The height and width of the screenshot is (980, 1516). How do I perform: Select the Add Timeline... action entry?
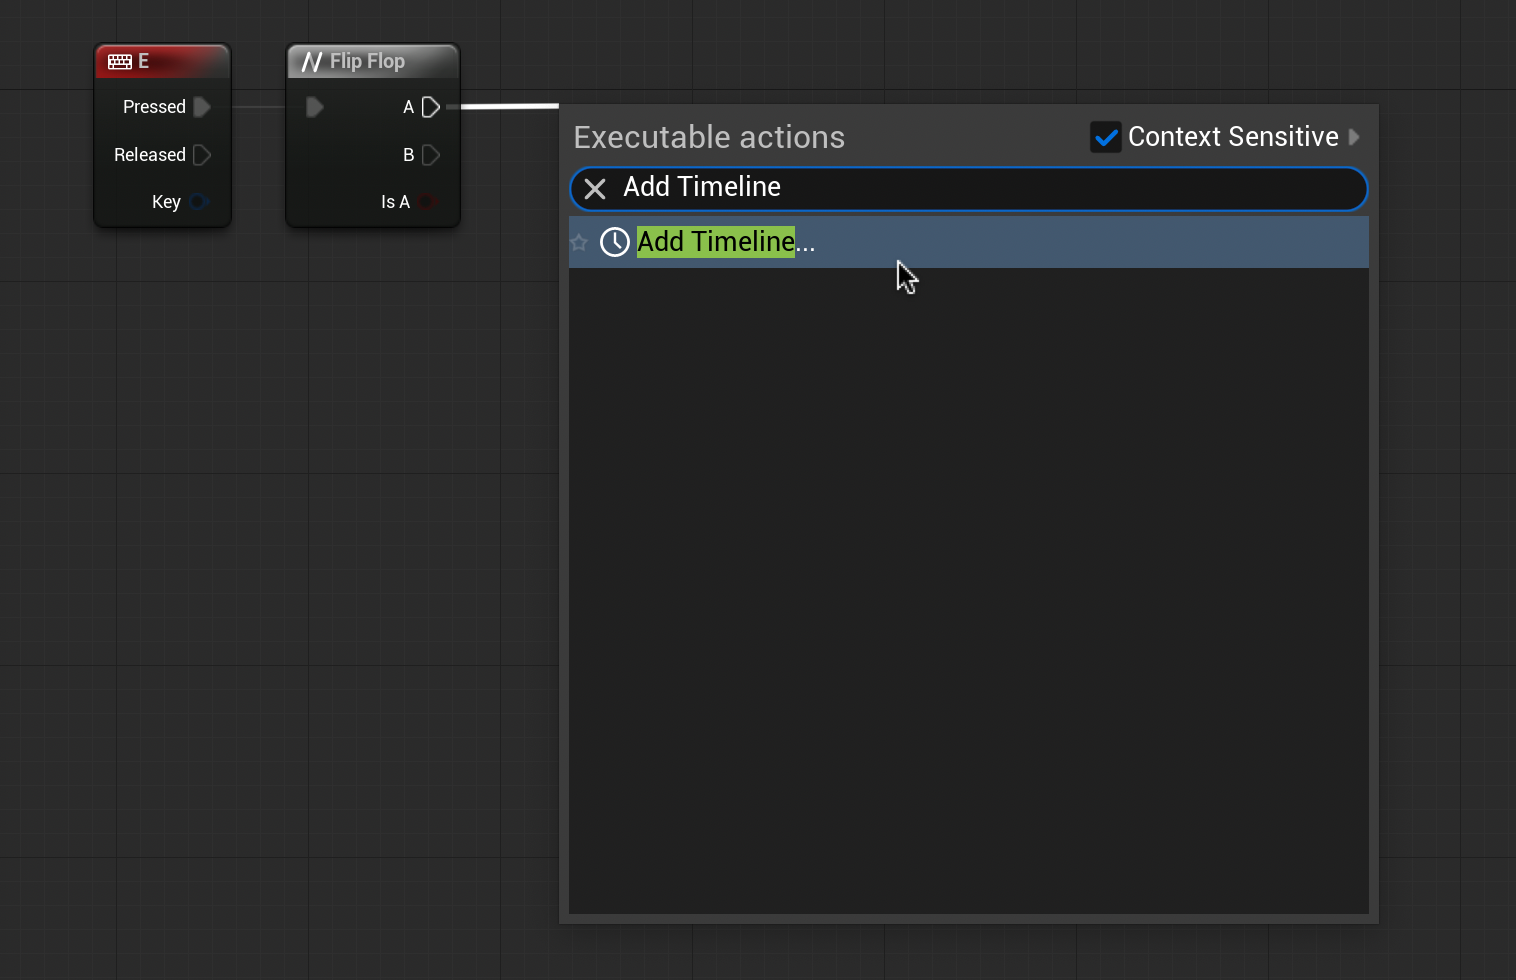(726, 242)
